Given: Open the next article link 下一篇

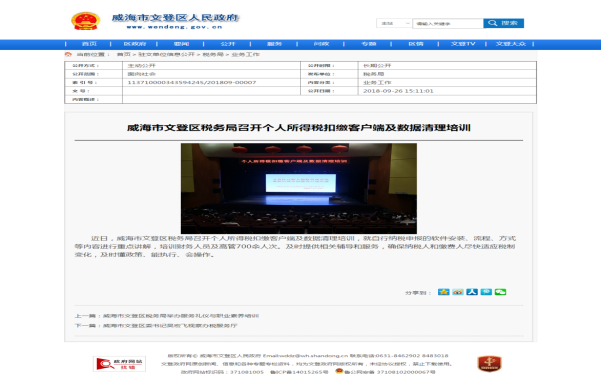Looking at the screenshot, I should click(156, 326).
